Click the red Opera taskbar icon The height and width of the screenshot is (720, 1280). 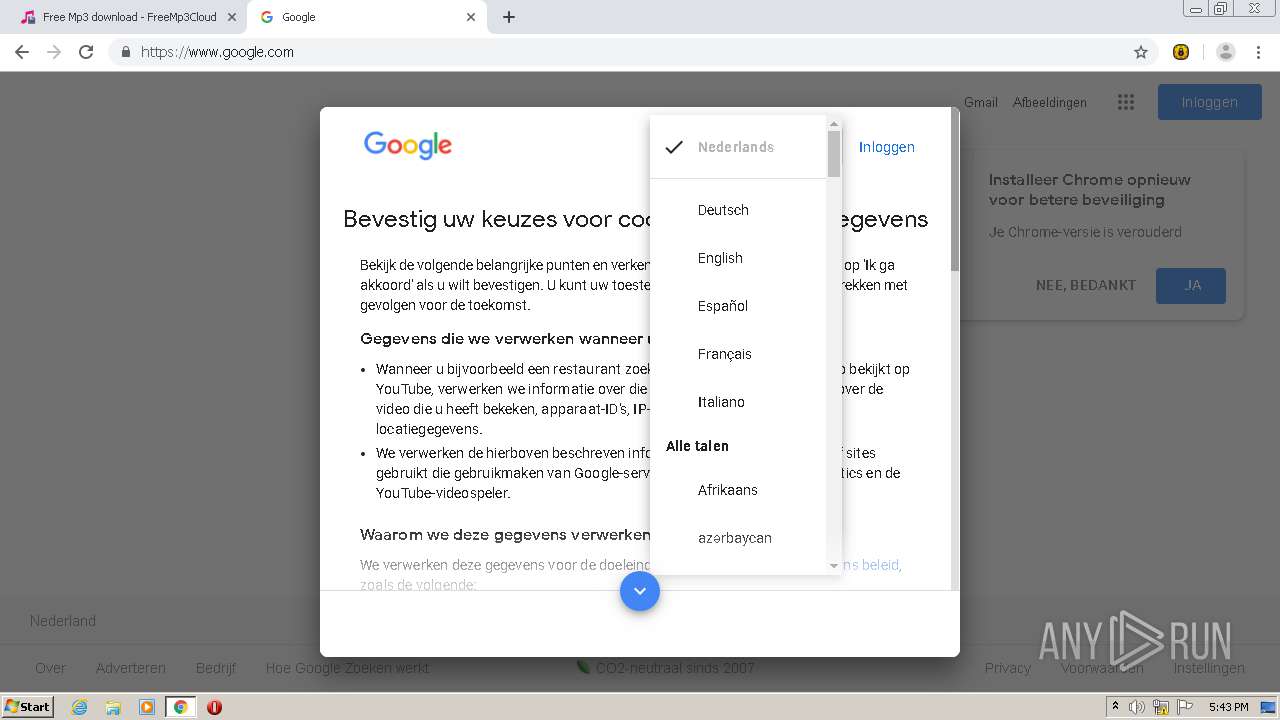coord(214,707)
